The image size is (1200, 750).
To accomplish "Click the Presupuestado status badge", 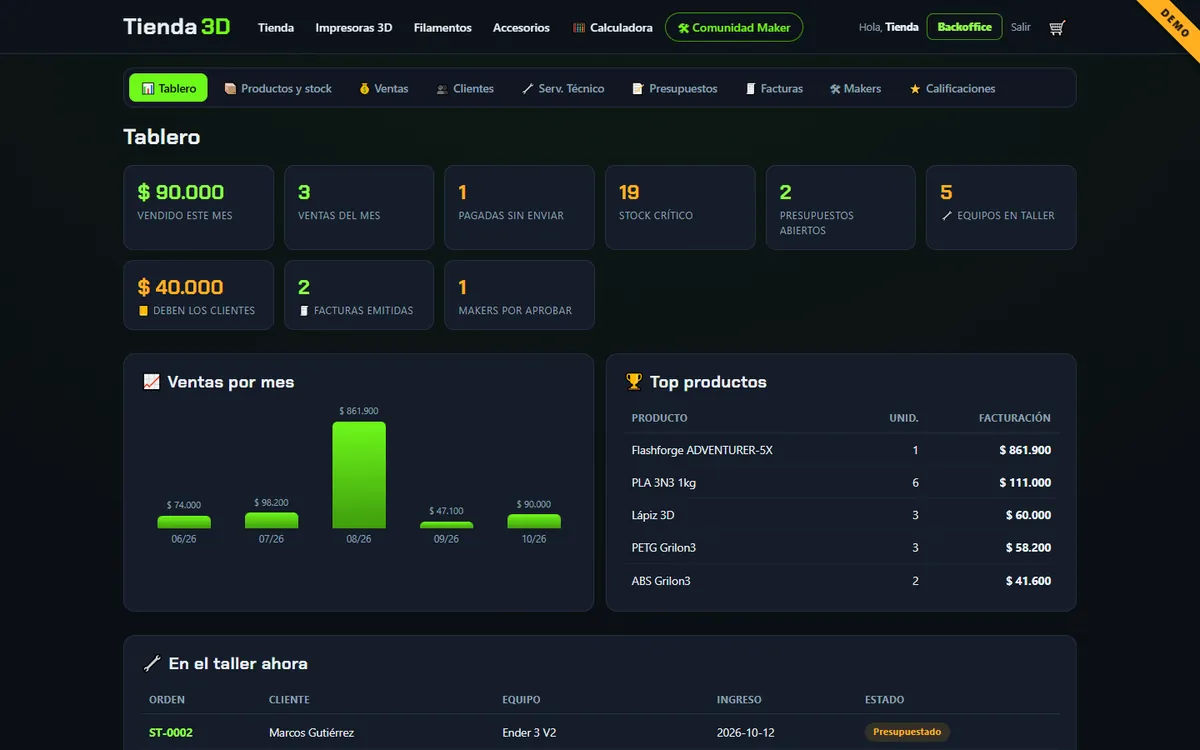I will click(x=907, y=732).
